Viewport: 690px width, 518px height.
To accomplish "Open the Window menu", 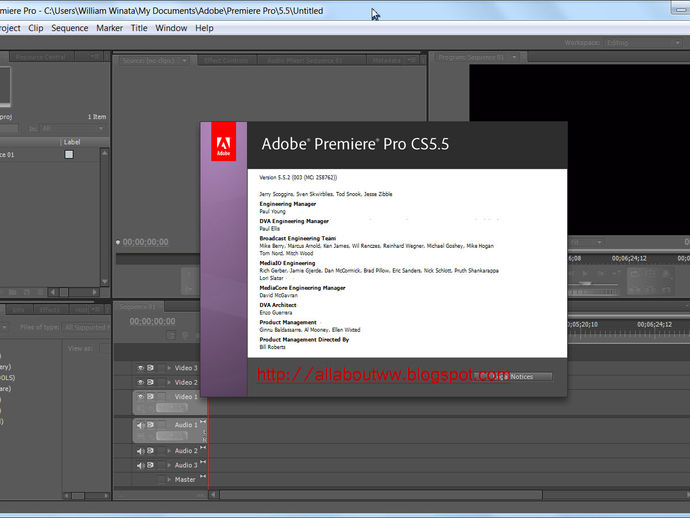I will click(171, 28).
